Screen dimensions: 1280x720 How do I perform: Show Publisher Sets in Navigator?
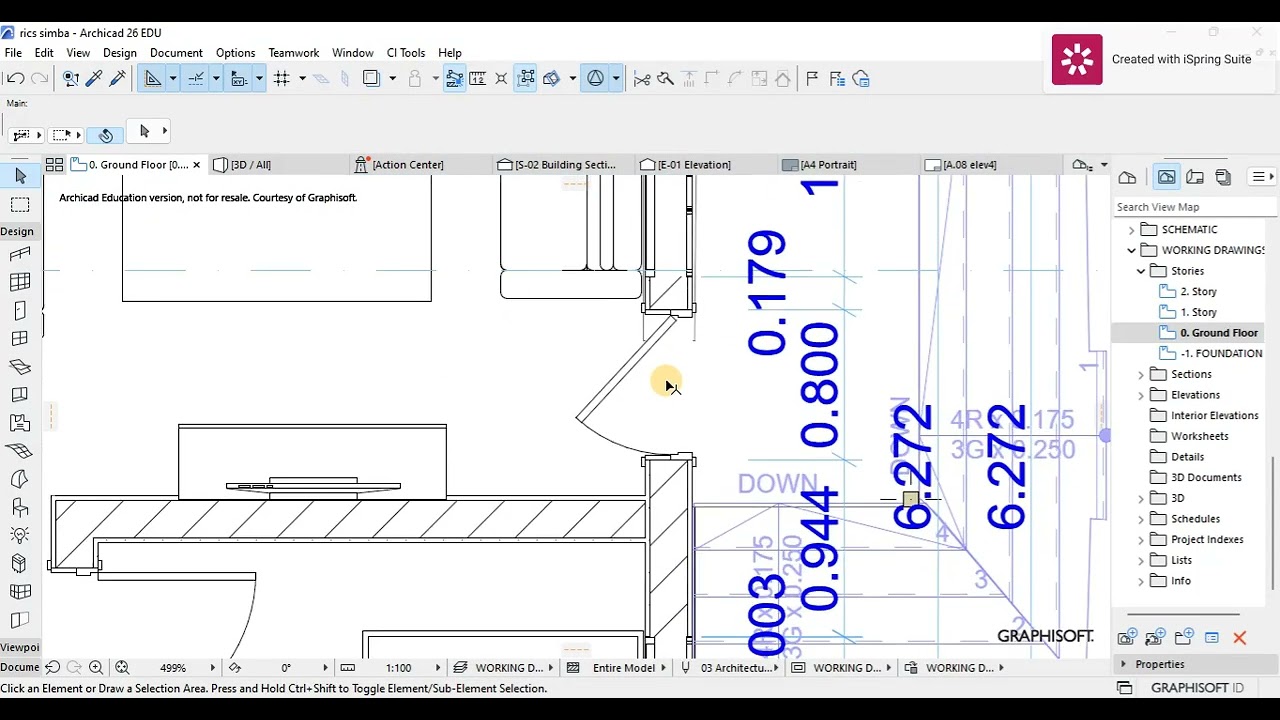tap(1223, 177)
